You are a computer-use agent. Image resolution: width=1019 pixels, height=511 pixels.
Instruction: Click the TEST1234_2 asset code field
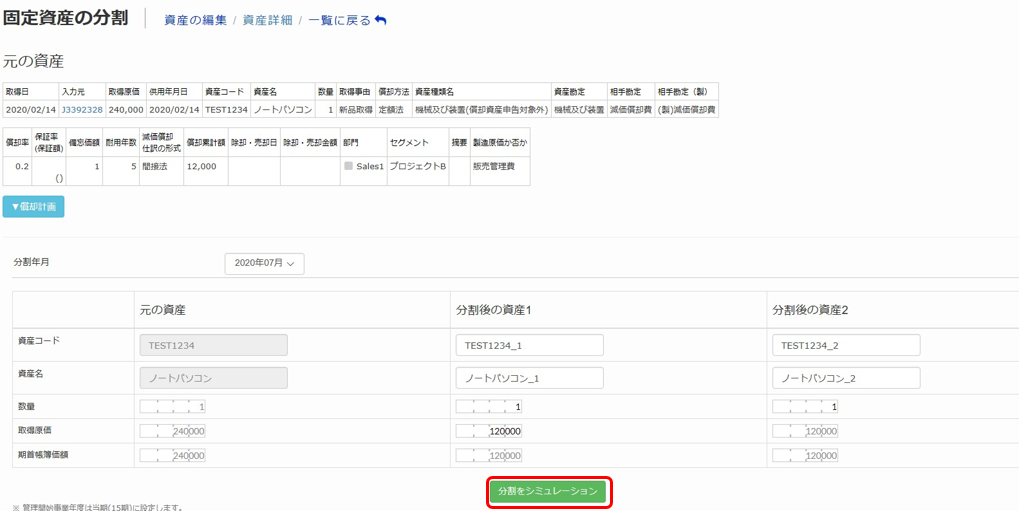[846, 345]
